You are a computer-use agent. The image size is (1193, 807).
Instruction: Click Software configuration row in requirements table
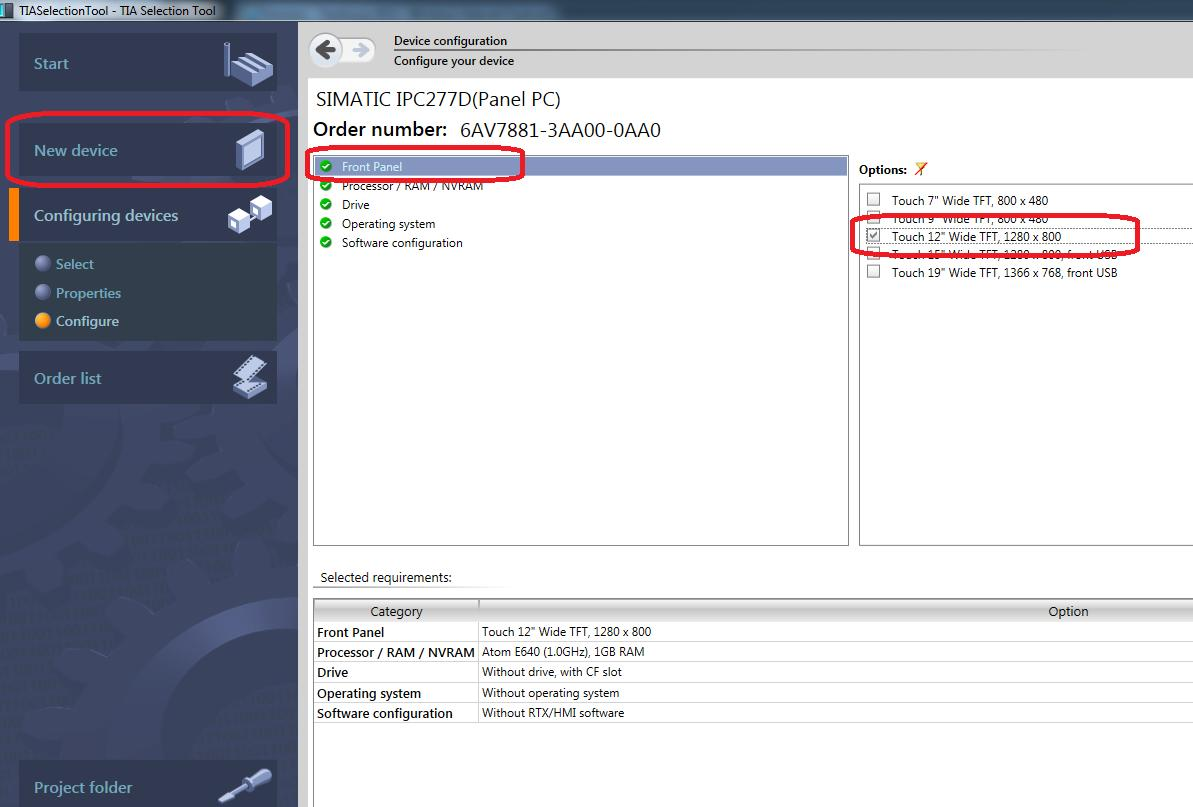tap(753, 713)
